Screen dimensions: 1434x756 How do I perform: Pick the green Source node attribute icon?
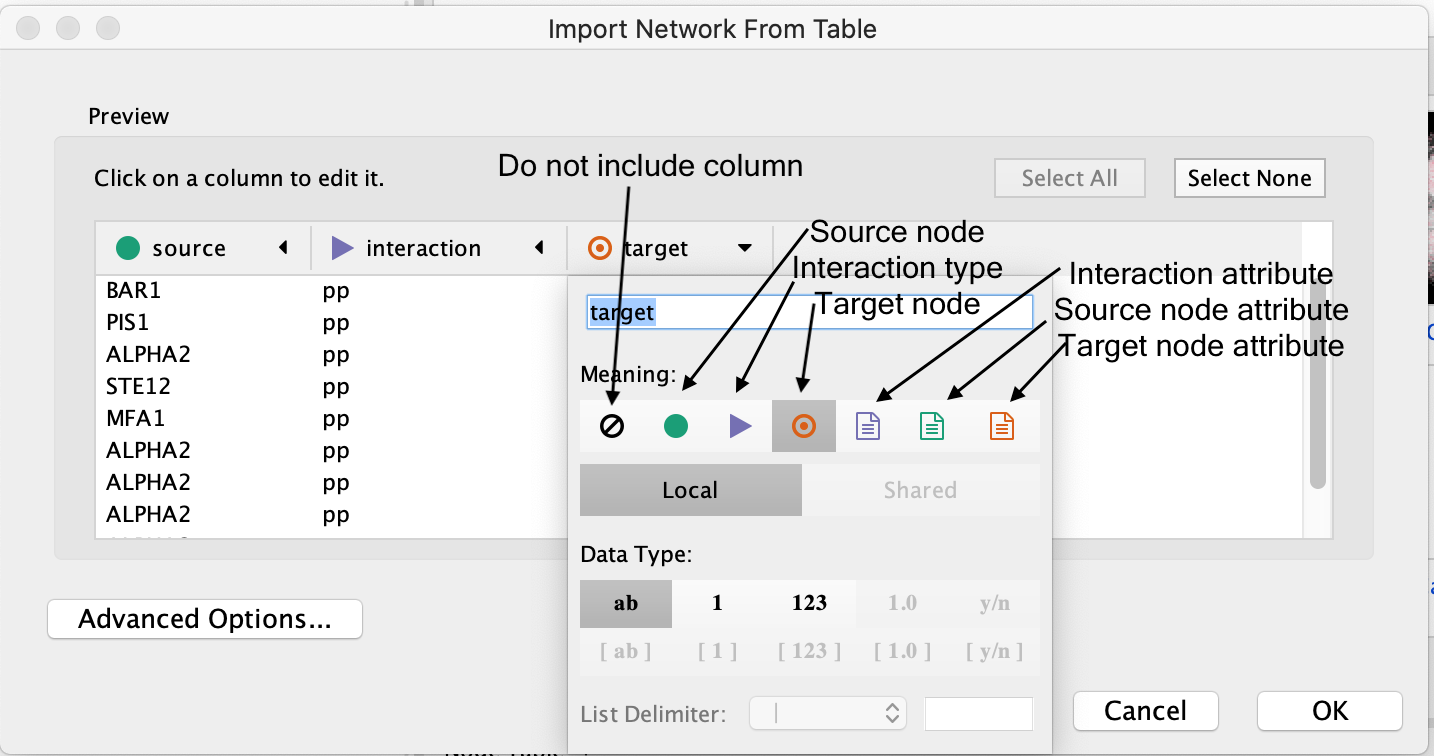pos(932,427)
